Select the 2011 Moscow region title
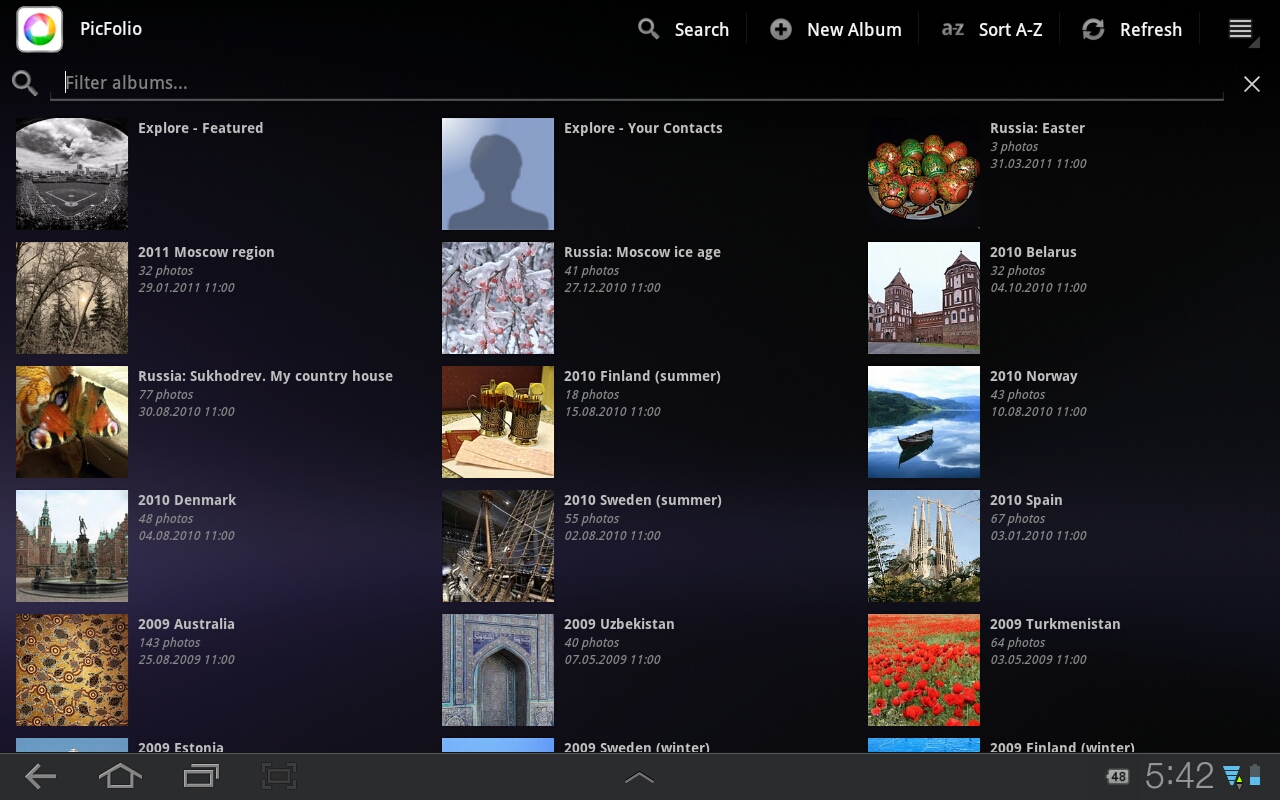The width and height of the screenshot is (1280, 800). click(206, 252)
